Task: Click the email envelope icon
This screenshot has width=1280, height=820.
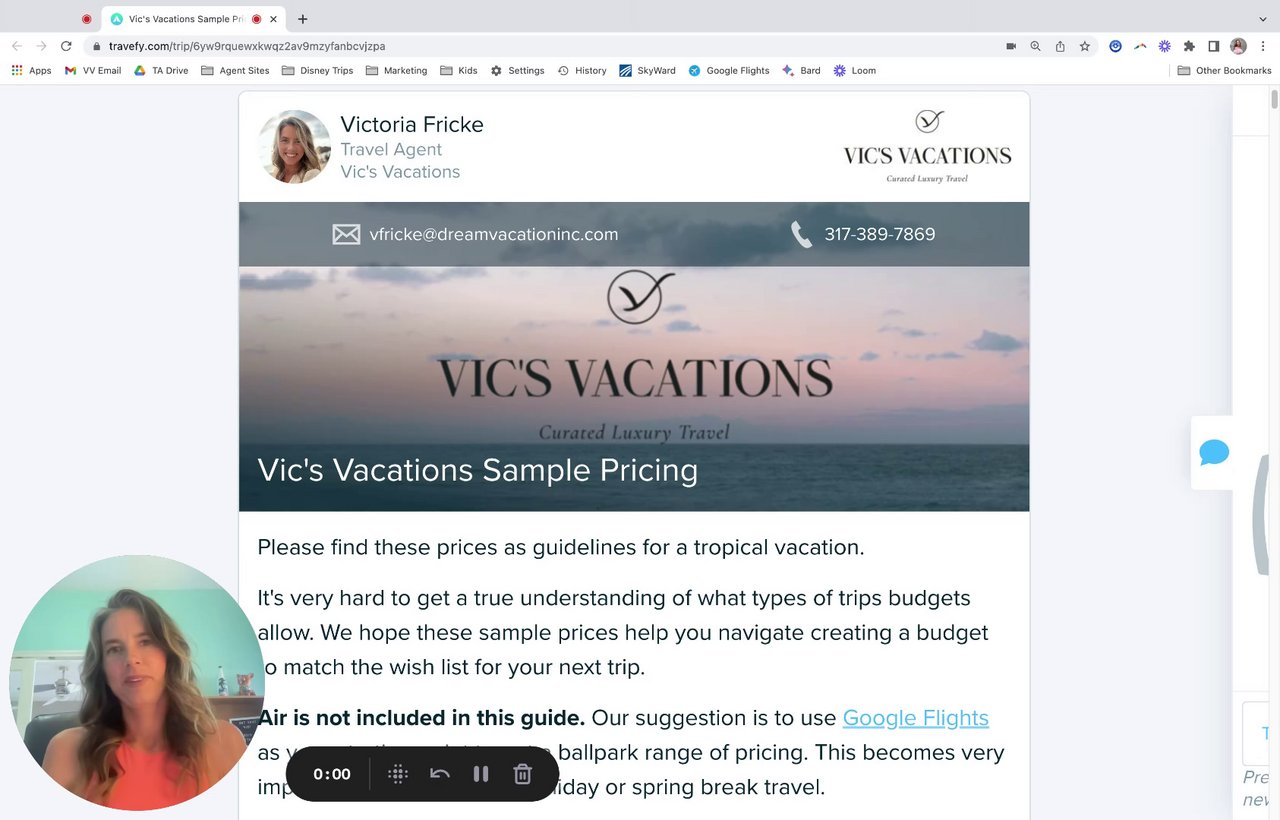Action: [346, 234]
